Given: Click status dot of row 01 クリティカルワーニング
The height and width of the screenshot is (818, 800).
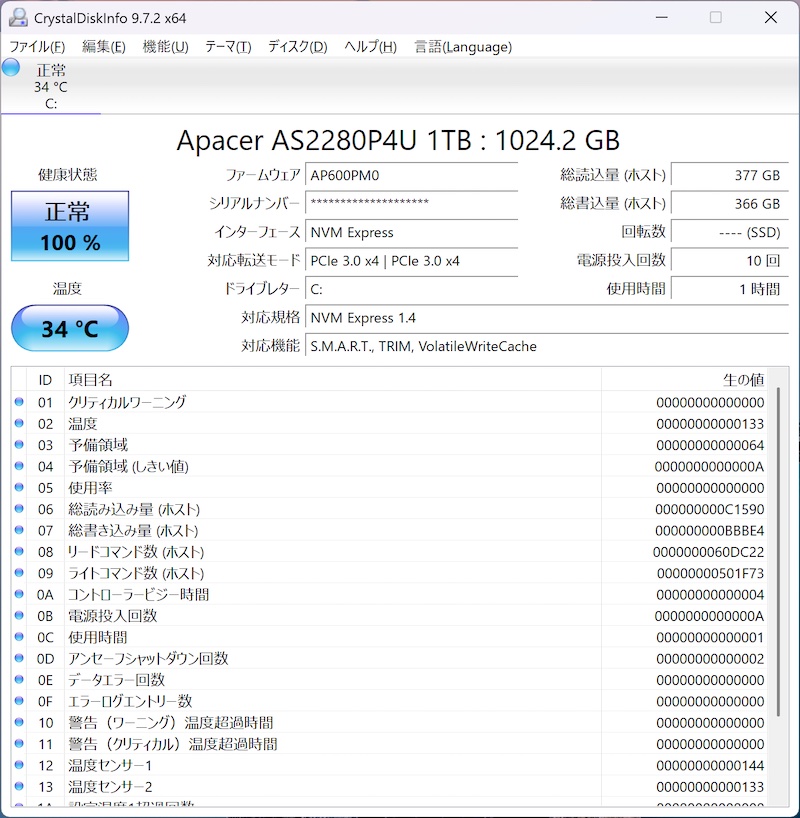Looking at the screenshot, I should [19, 402].
